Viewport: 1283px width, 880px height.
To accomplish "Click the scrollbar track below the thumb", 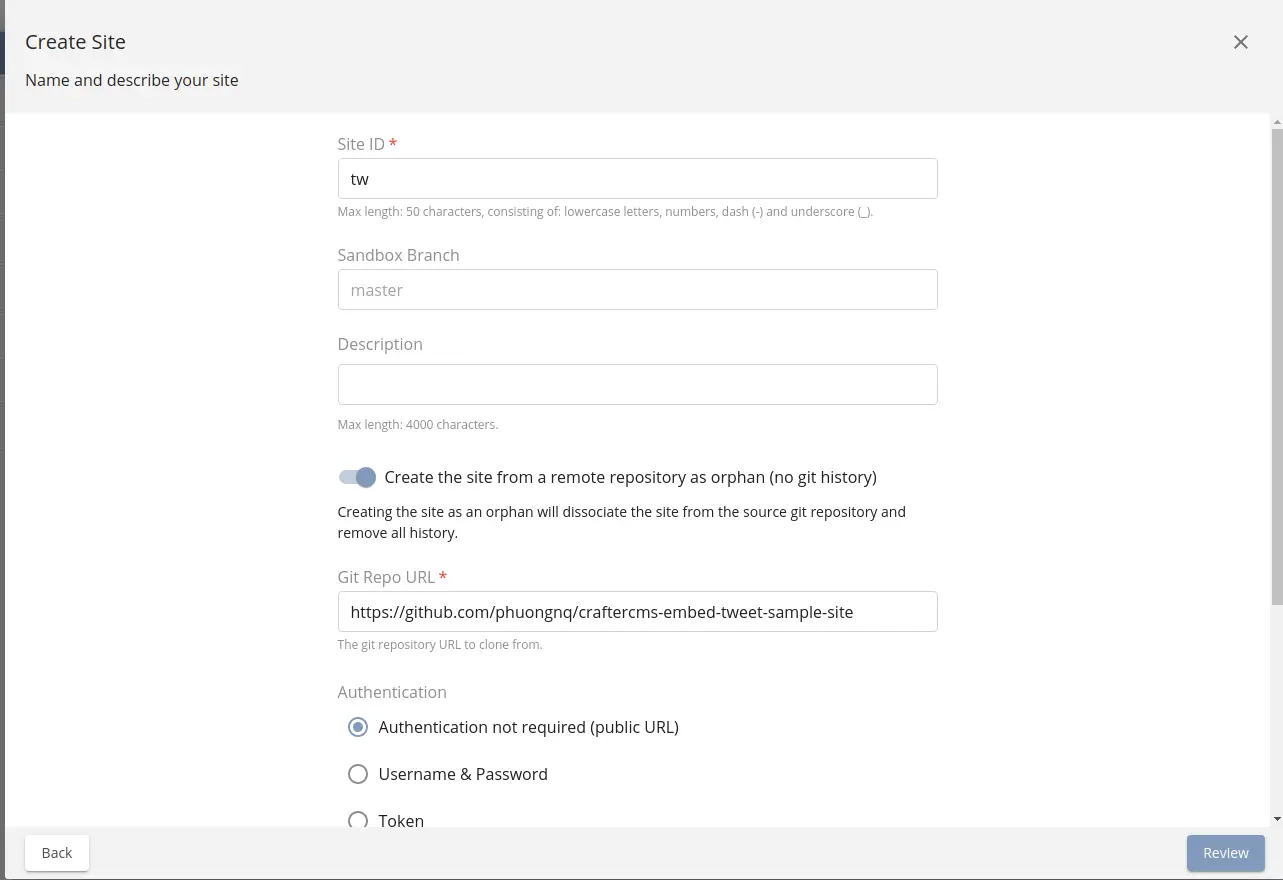I will pos(1276,710).
